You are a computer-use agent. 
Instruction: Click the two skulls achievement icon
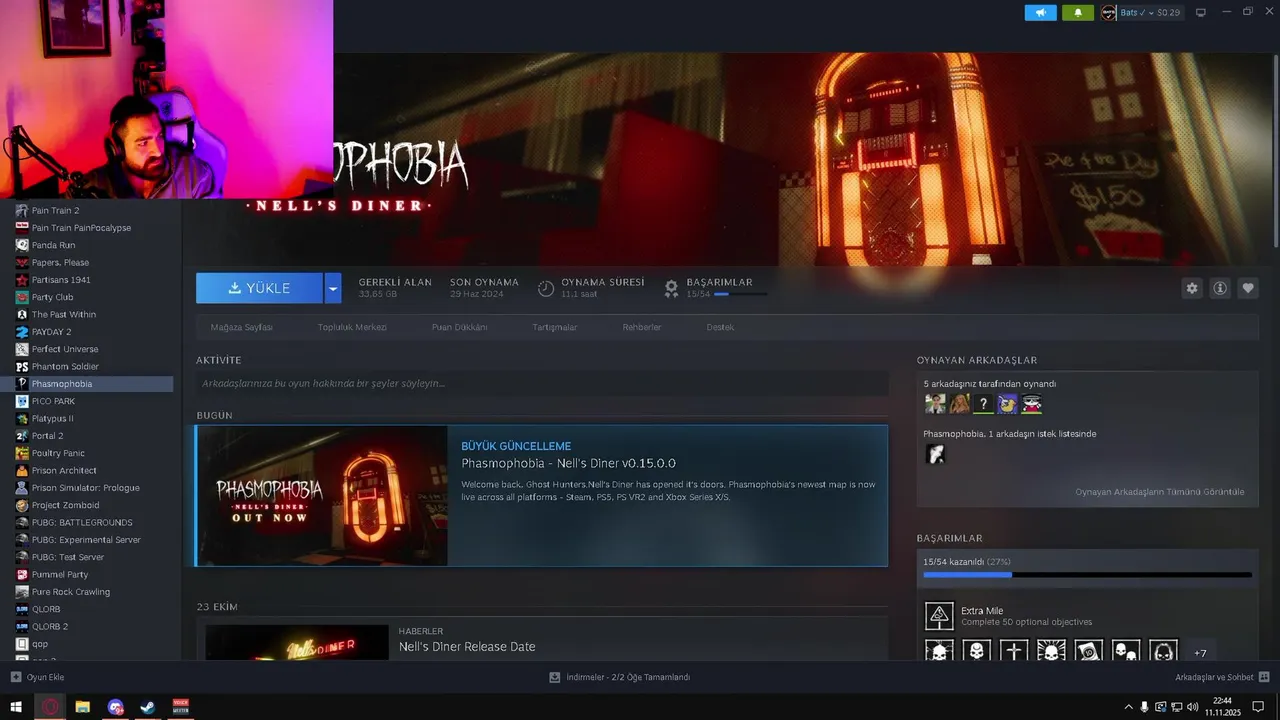1126,651
